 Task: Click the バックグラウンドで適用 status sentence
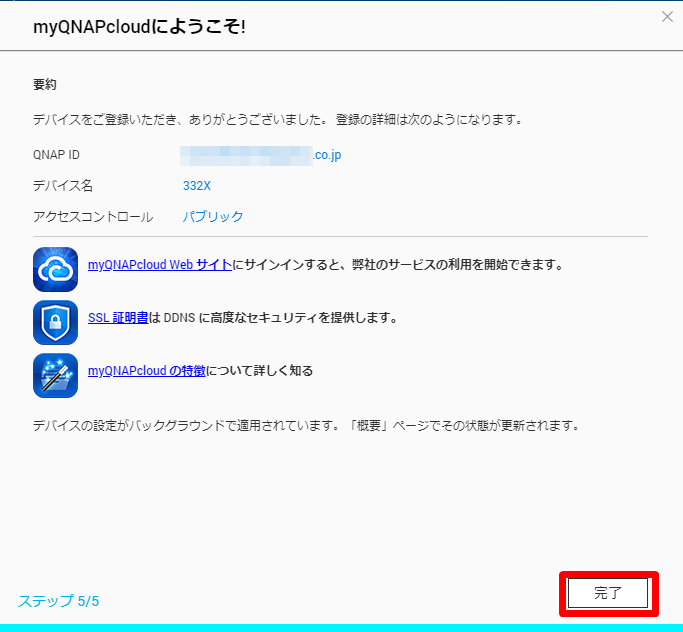(x=307, y=426)
